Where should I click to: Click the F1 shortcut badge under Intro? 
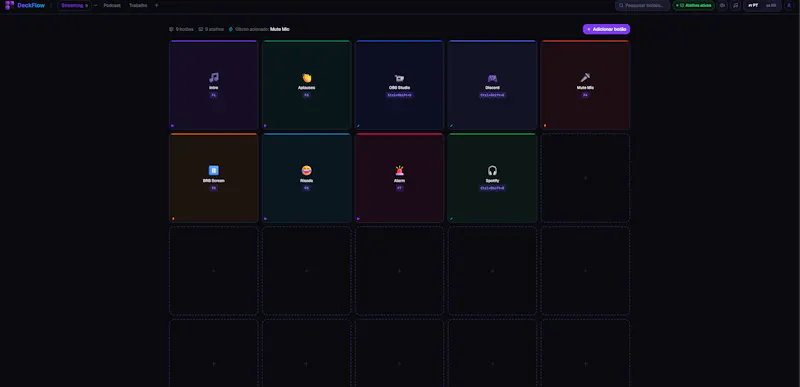pos(214,95)
